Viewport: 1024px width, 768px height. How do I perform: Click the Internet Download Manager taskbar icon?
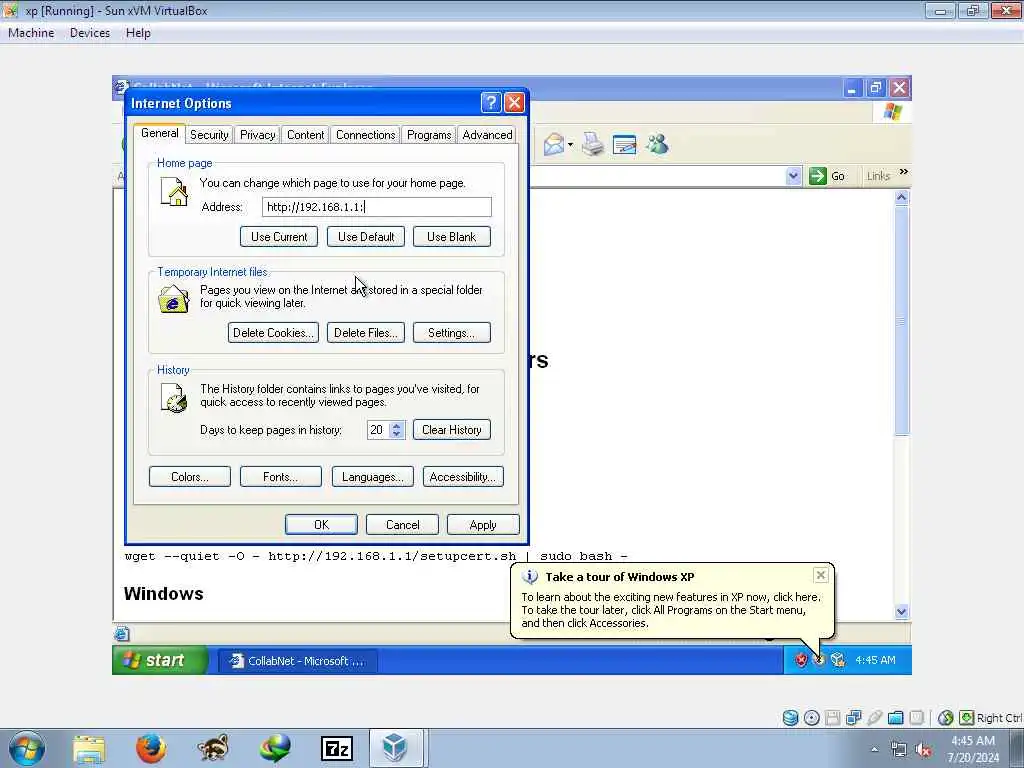pyautogui.click(x=275, y=748)
